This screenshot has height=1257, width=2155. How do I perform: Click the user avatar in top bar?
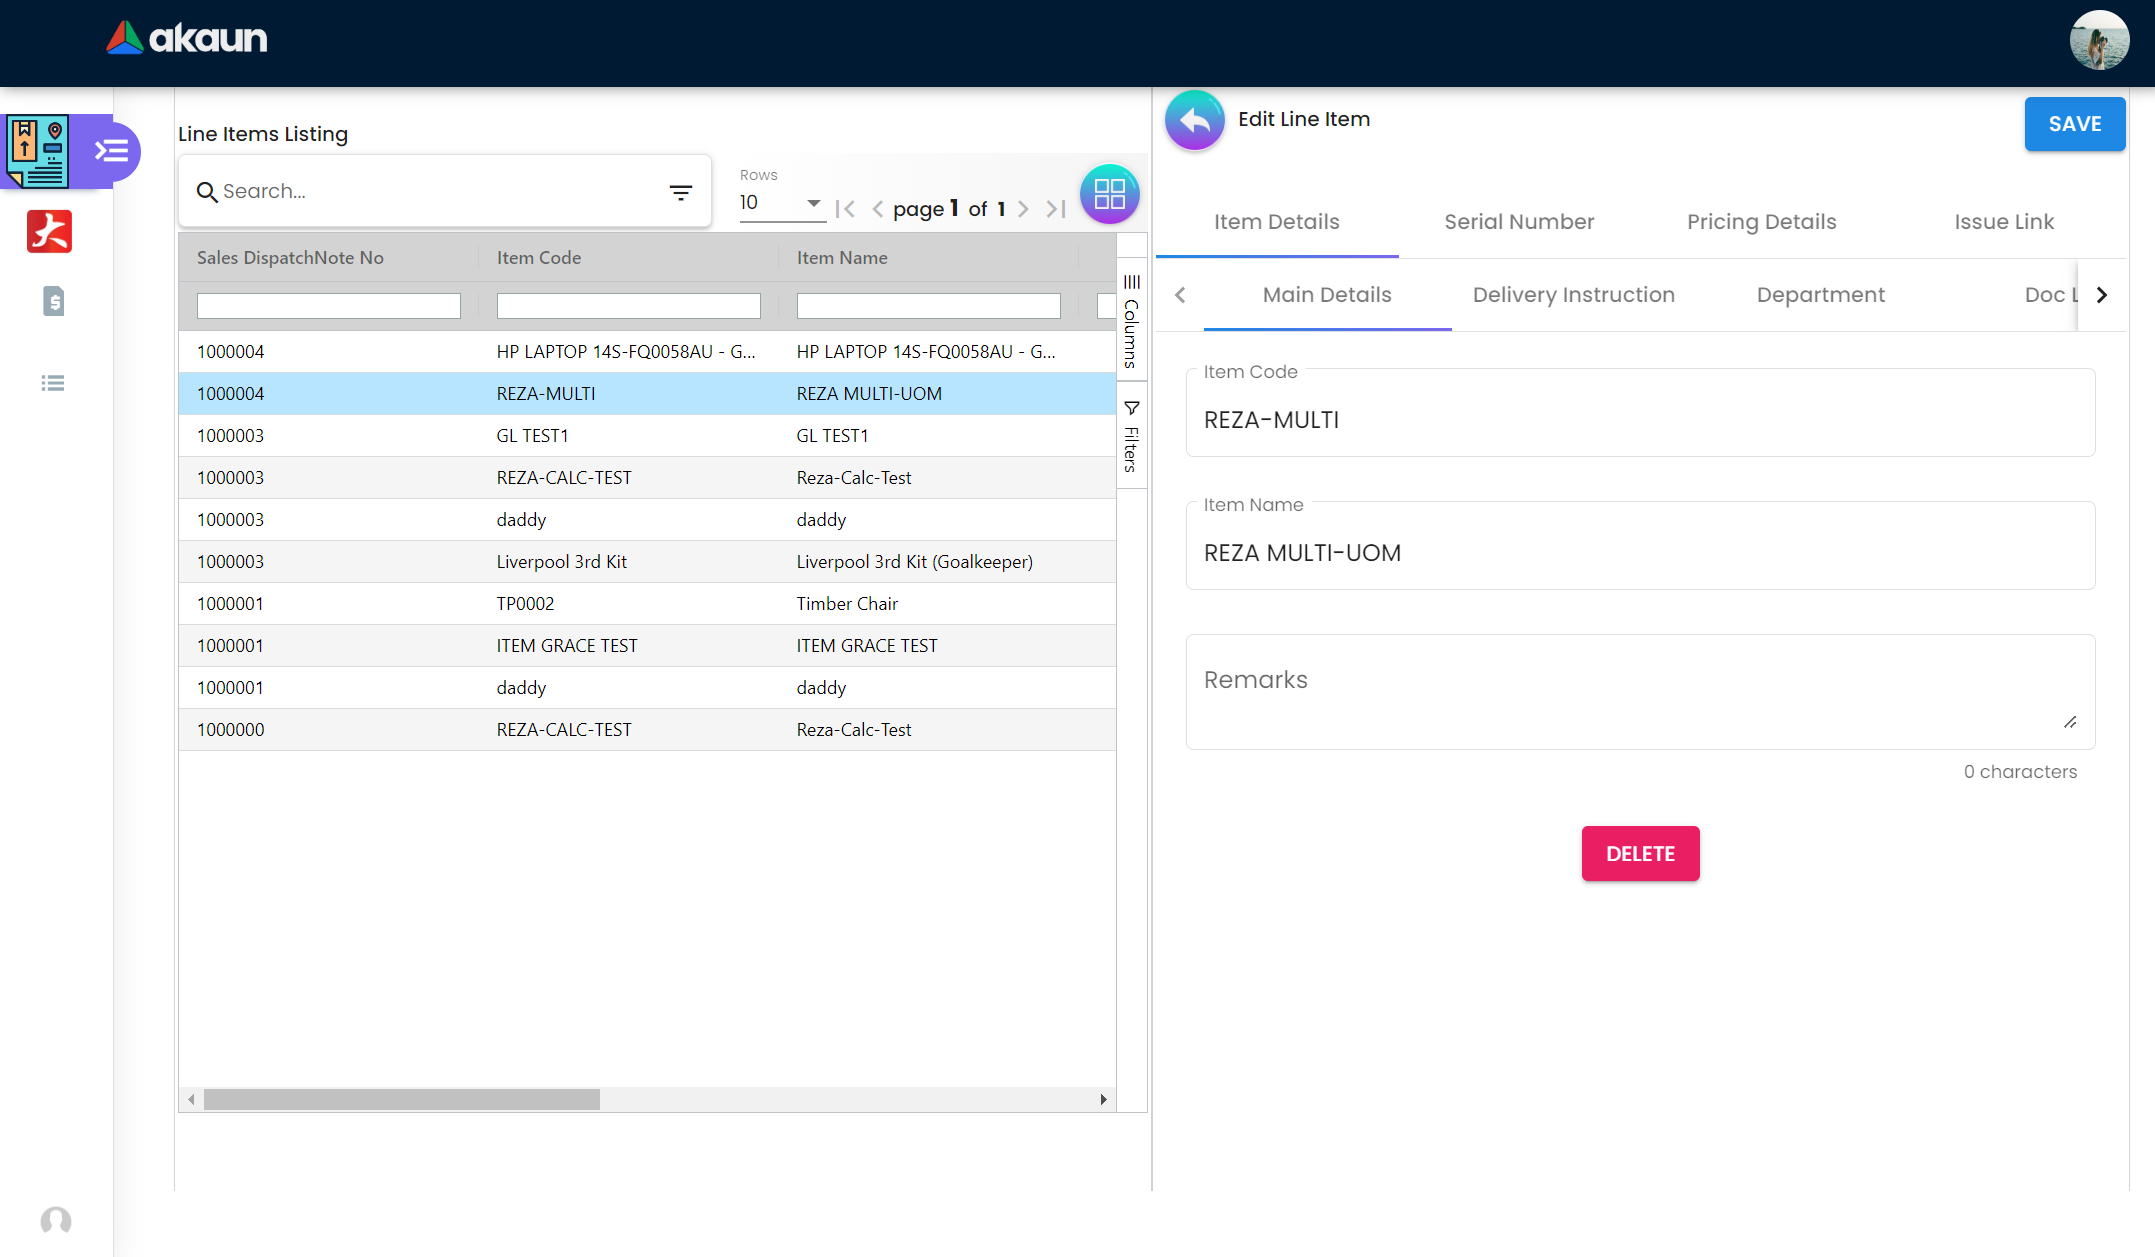tap(2098, 41)
